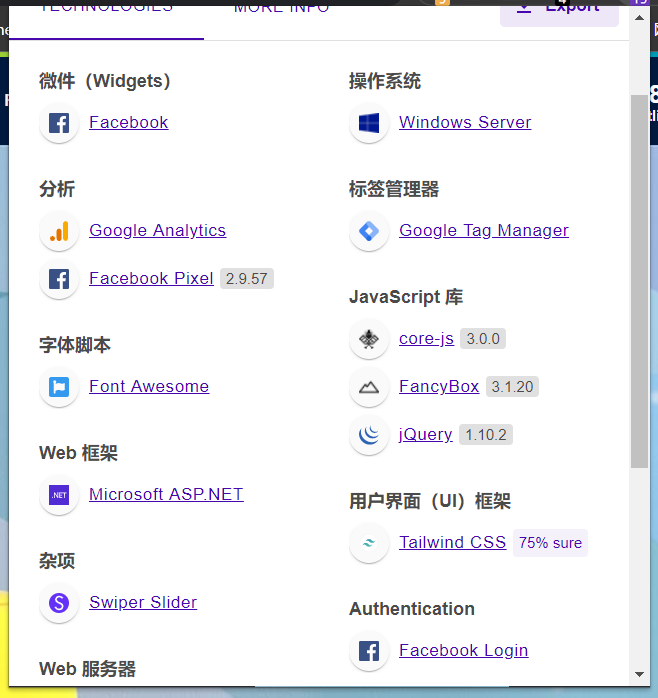Click the FancyBox version 3.1.20 badge
Screen dimensions: 658x698
click(512, 387)
